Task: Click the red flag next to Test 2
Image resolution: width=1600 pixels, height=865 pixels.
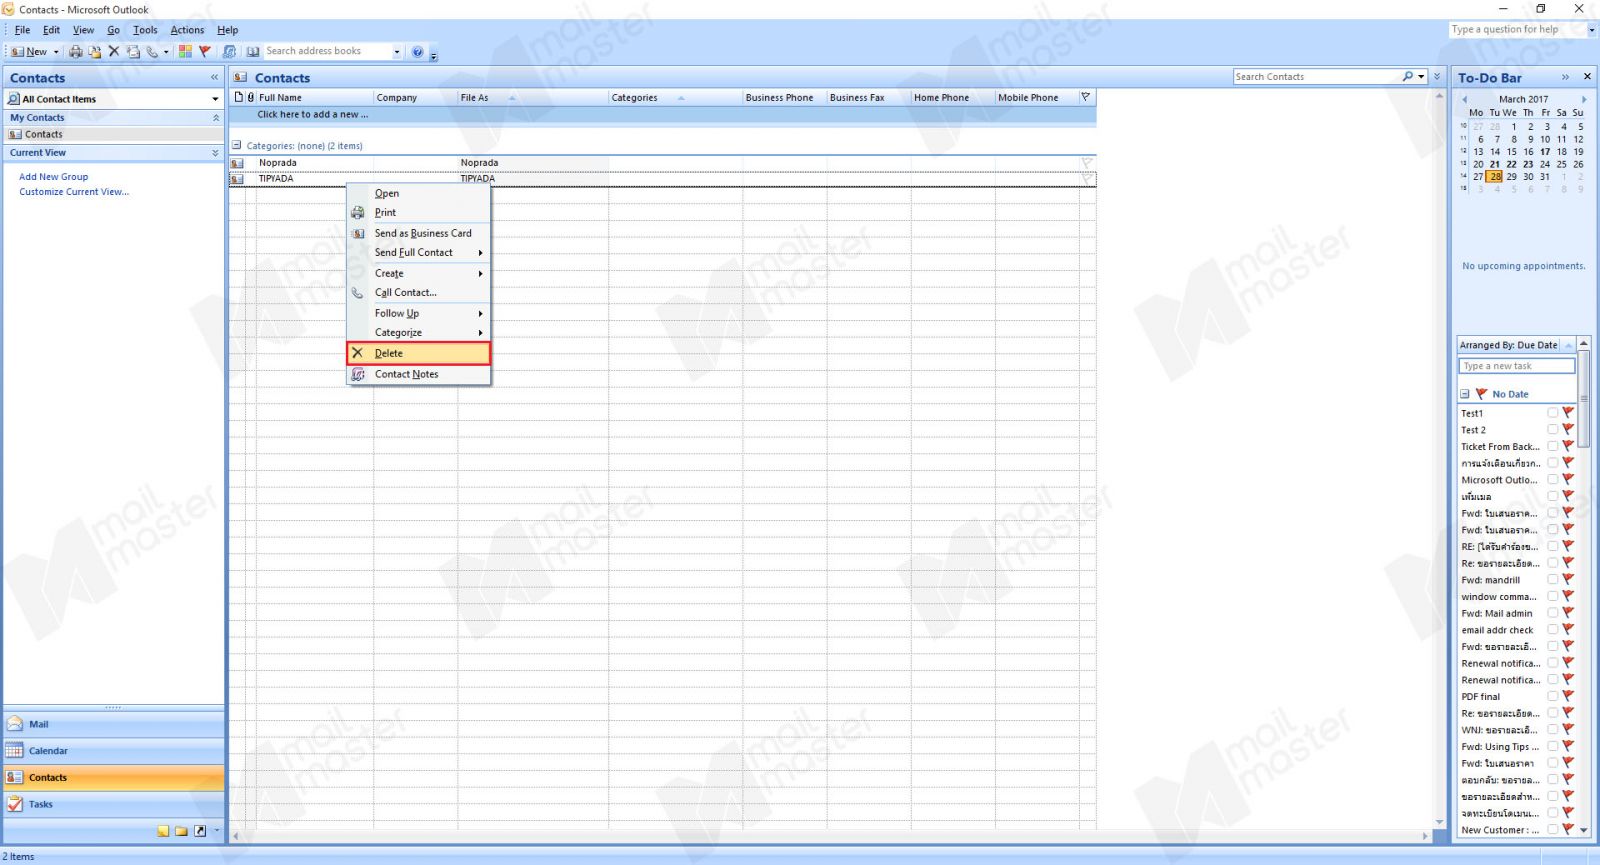Action: [1568, 429]
